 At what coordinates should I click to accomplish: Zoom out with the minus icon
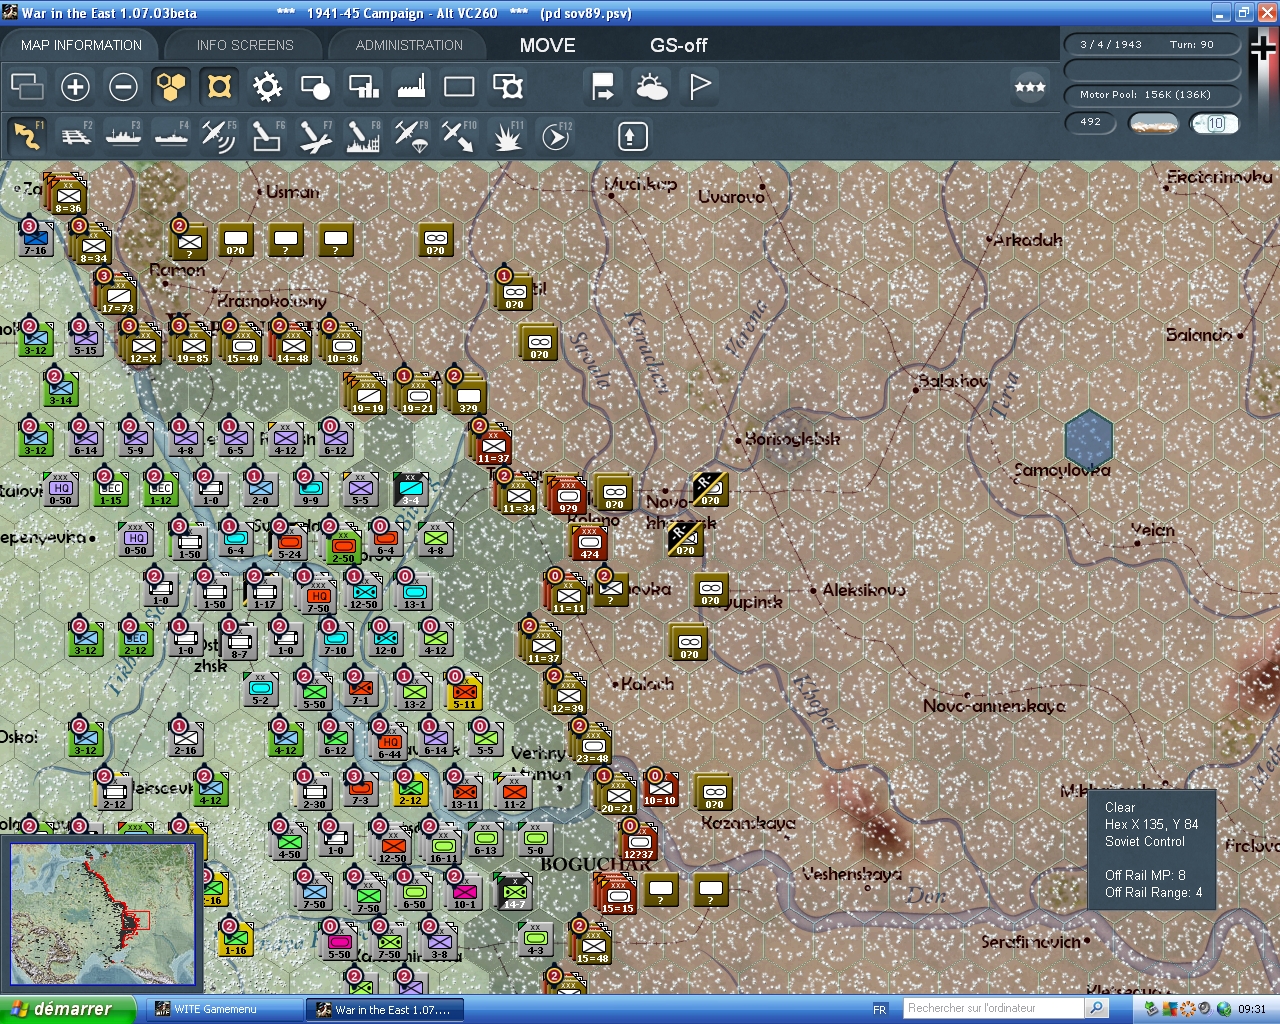pos(123,87)
